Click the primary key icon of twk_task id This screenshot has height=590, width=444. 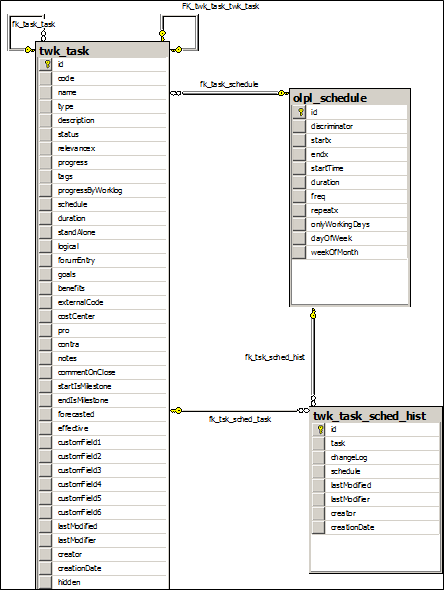[47, 64]
